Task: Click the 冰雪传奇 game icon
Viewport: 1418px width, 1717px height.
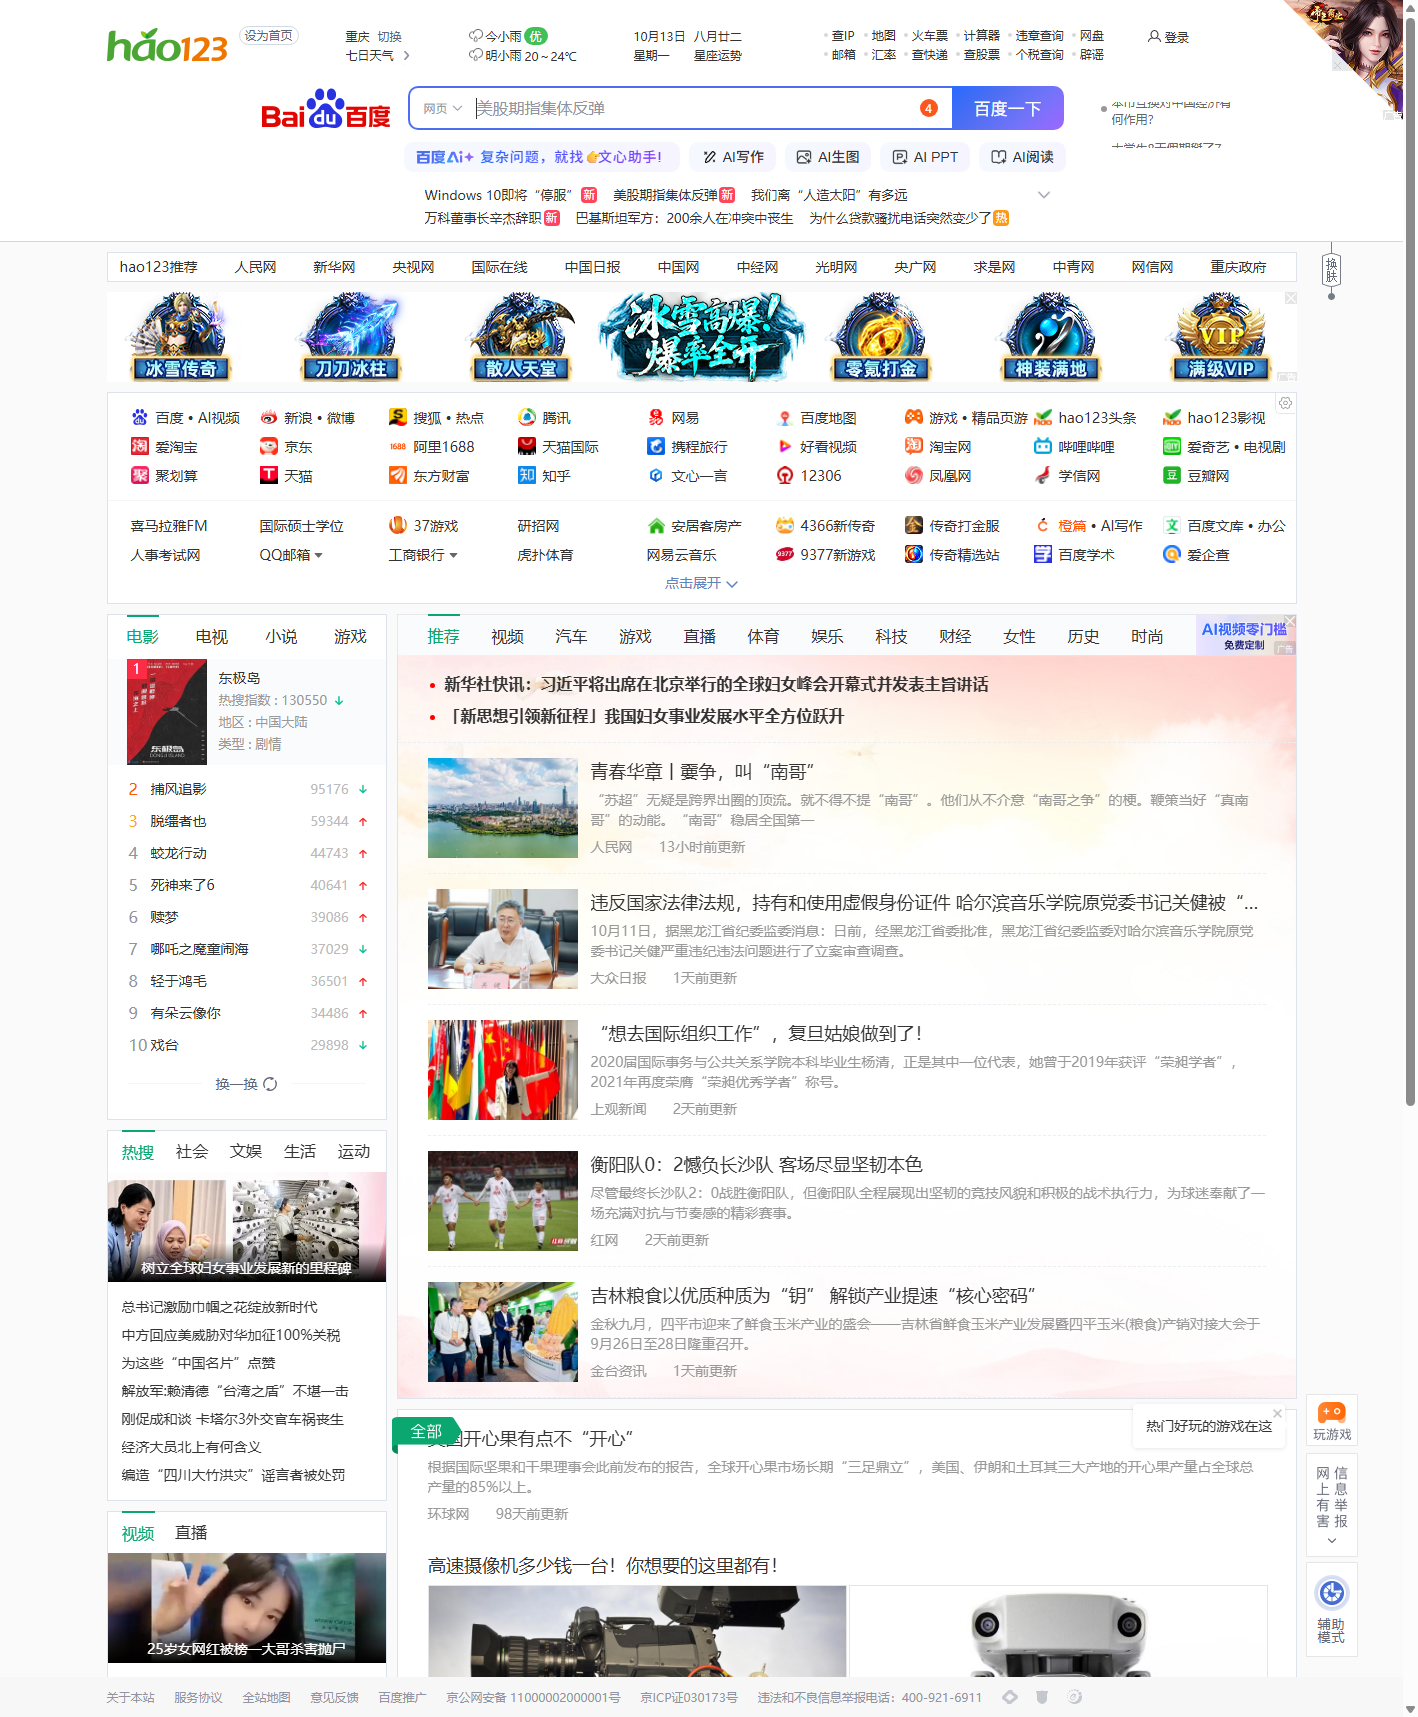Action: 180,337
